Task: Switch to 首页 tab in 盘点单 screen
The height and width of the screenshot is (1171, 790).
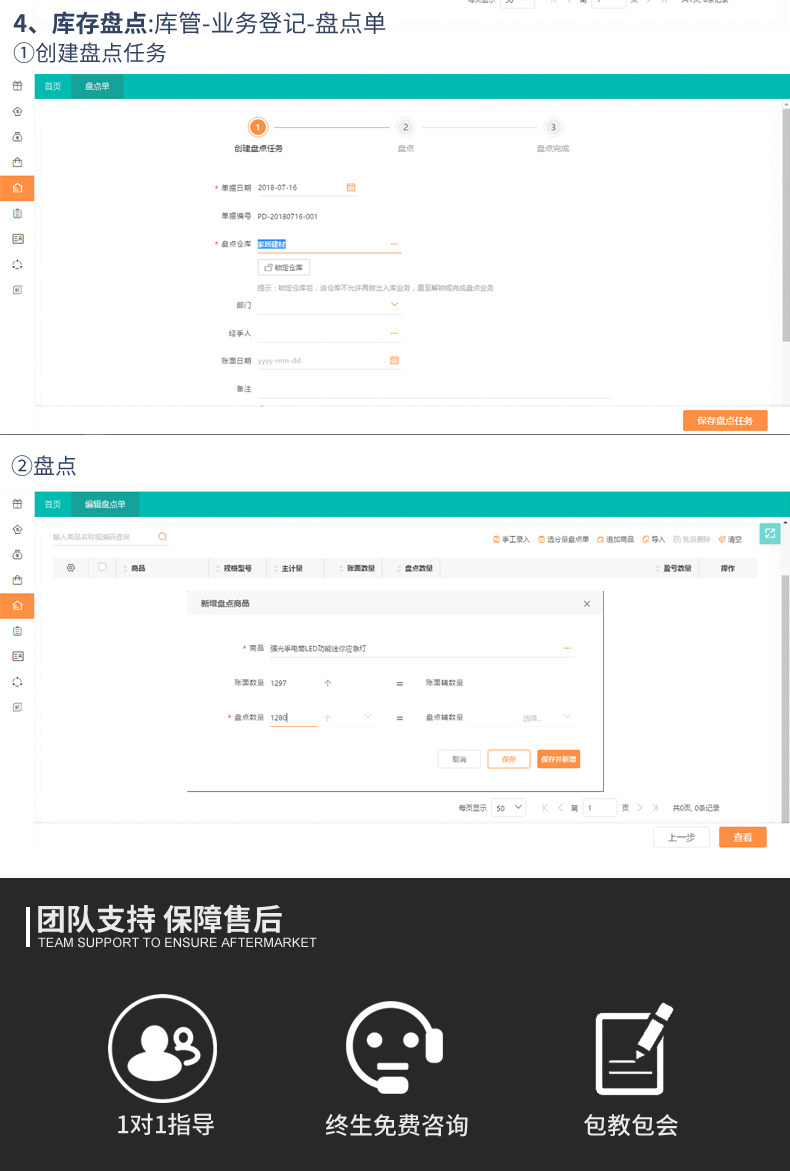Action: click(x=52, y=87)
